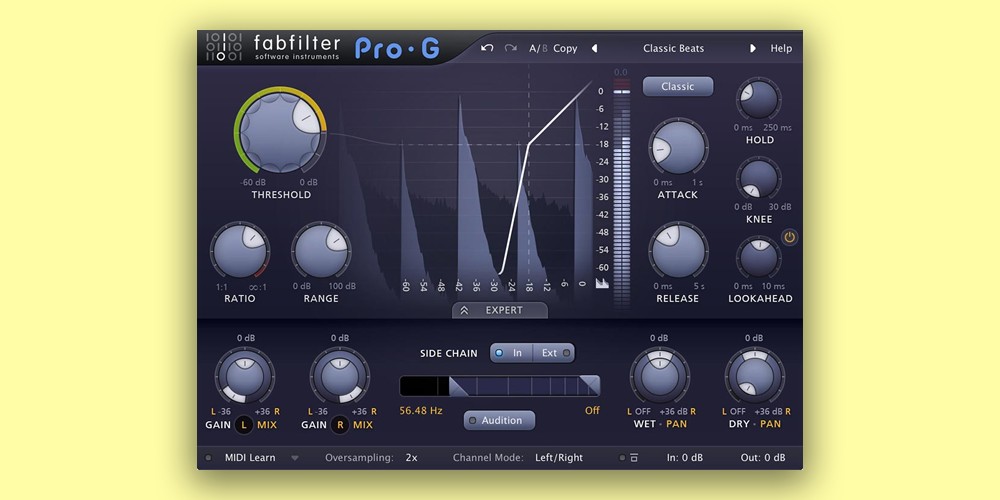The width and height of the screenshot is (1000, 500).
Task: Go to previous preset with left arrow
Action: [x=594, y=48]
